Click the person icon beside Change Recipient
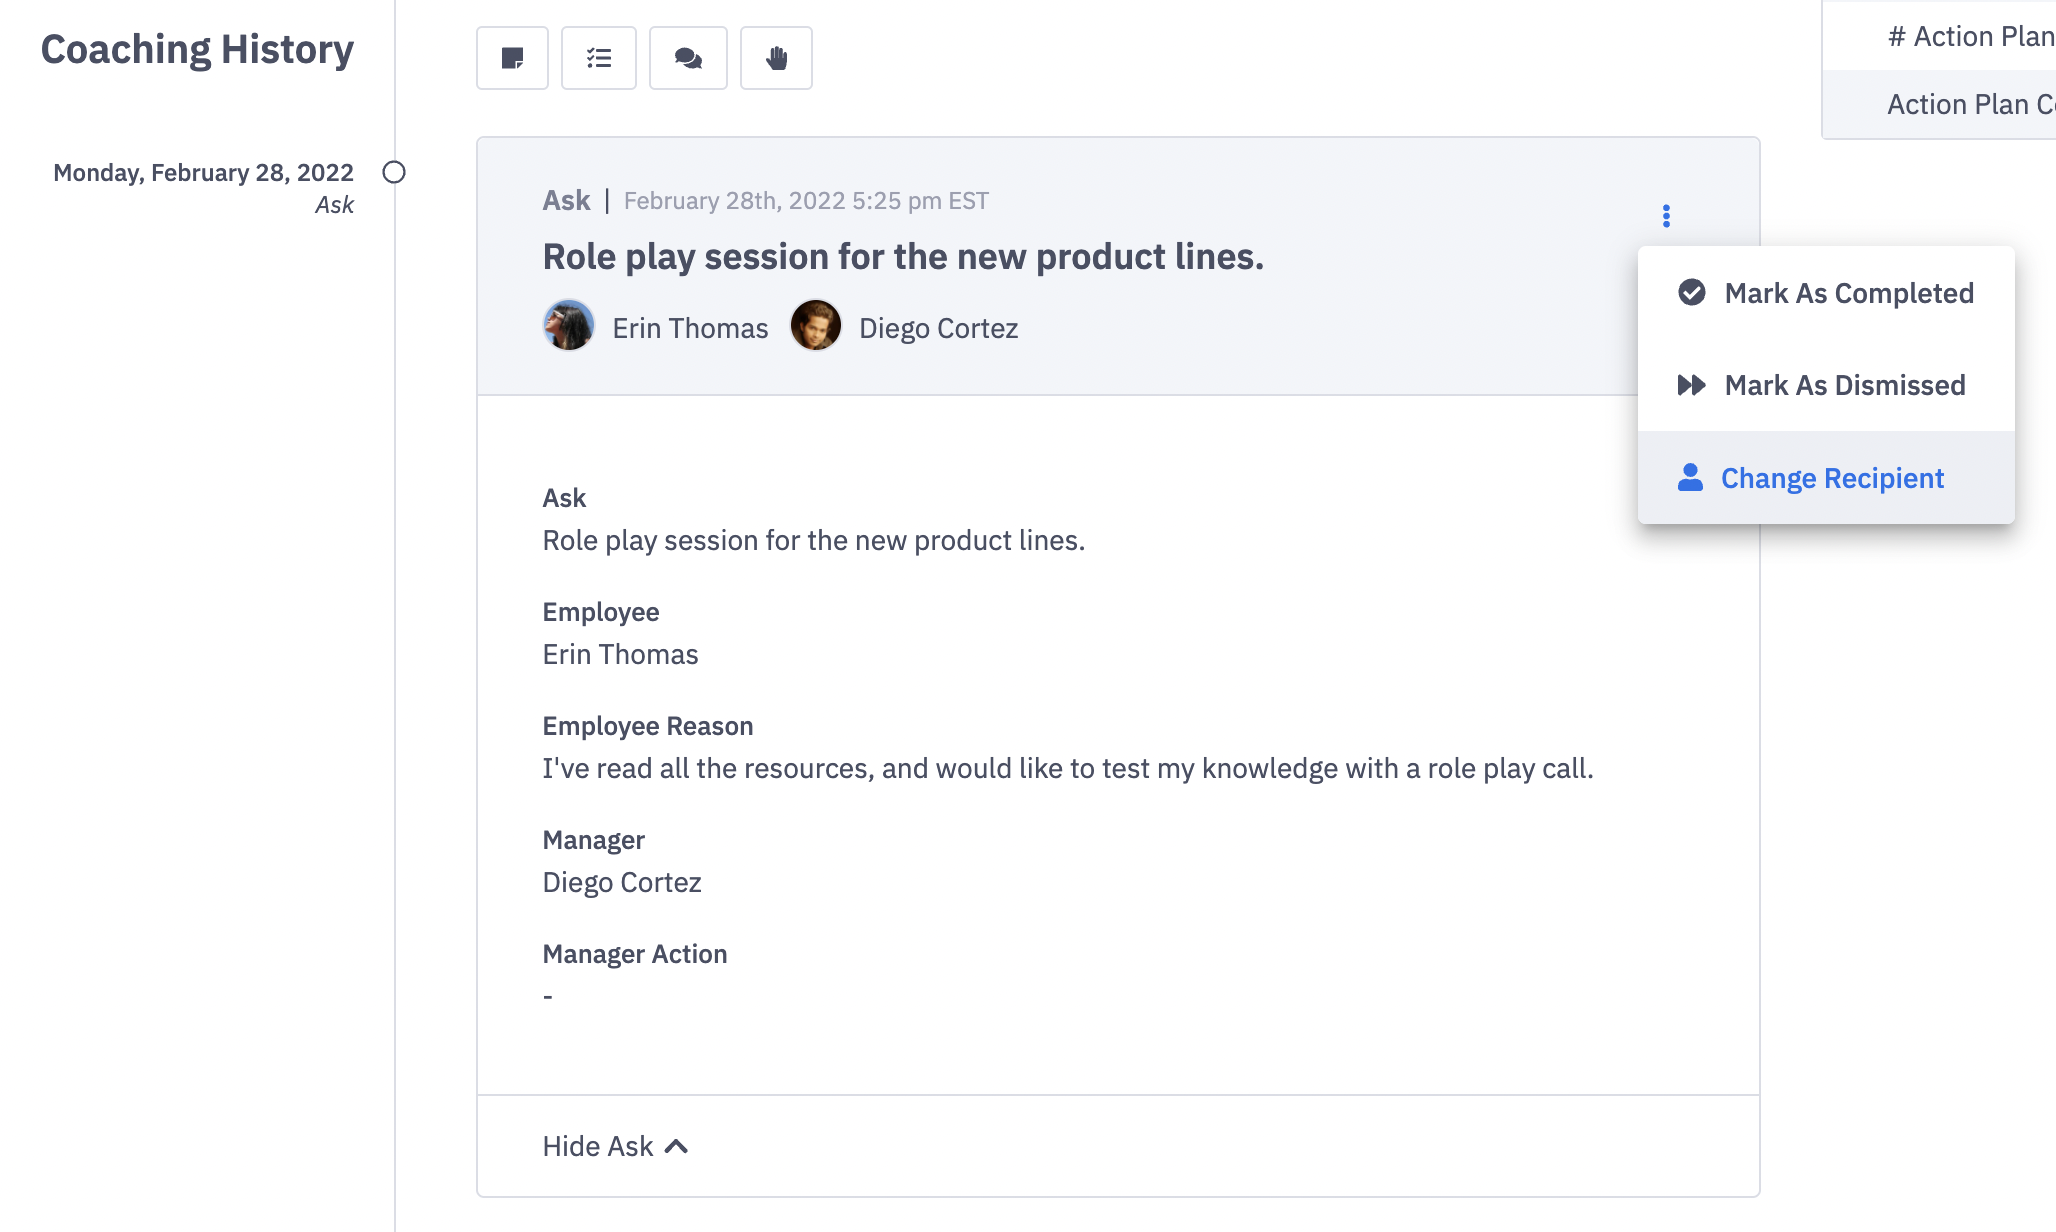Screen dimensions: 2056x1232 [x=1690, y=478]
